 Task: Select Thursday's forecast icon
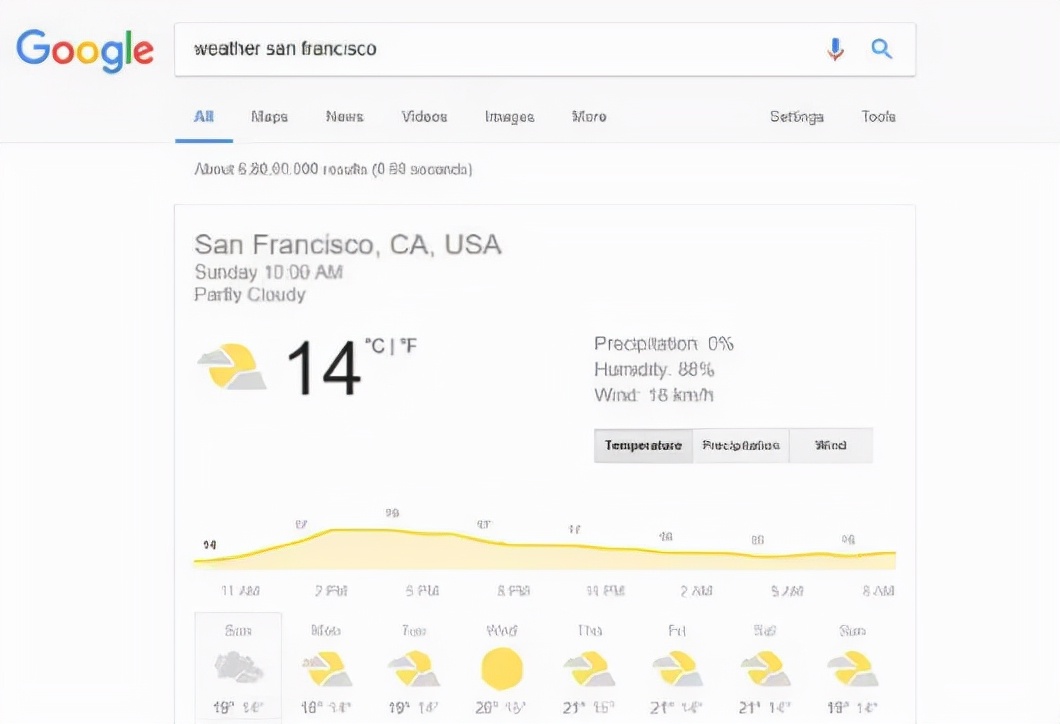[588, 669]
